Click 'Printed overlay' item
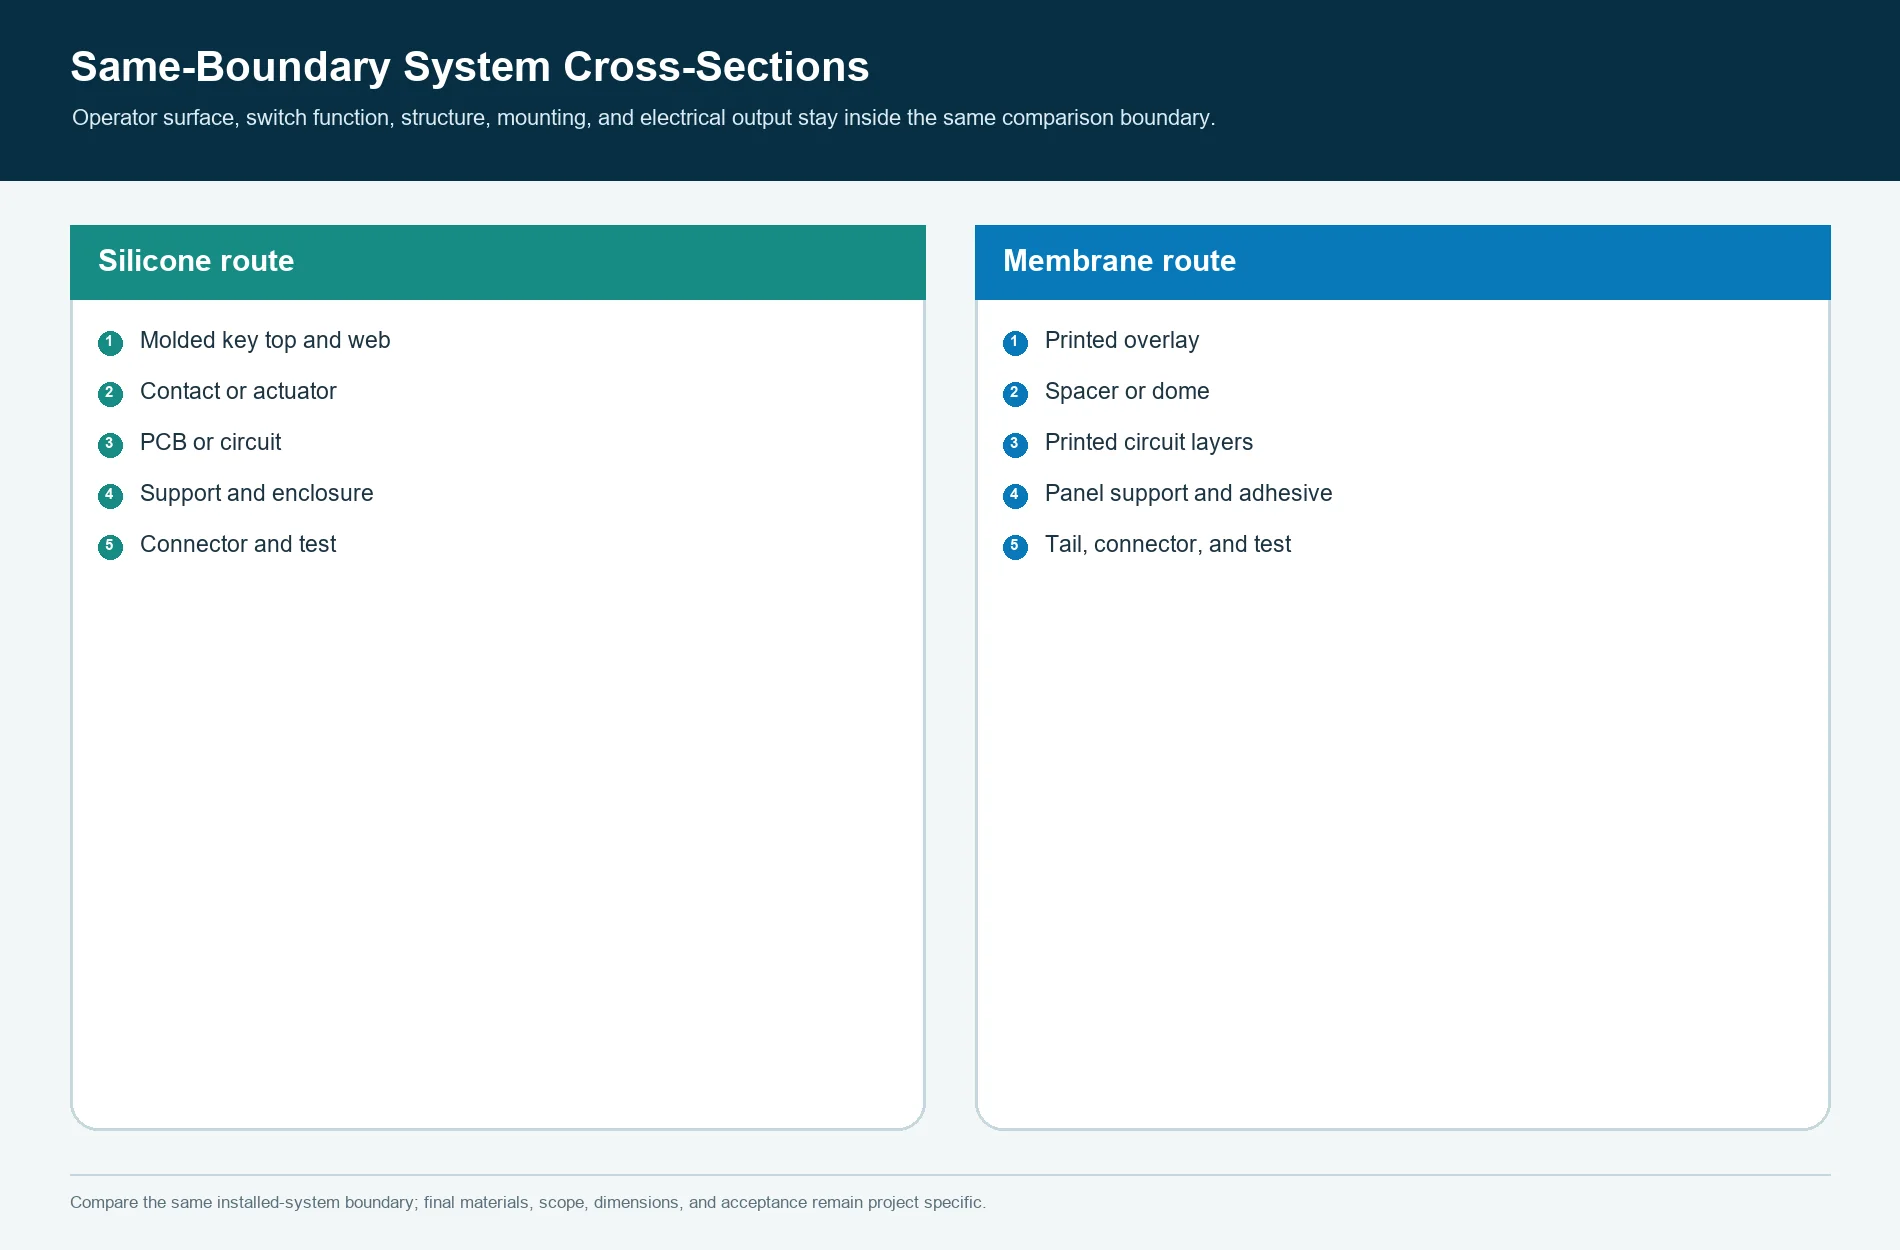The height and width of the screenshot is (1250, 1900). click(x=1122, y=341)
